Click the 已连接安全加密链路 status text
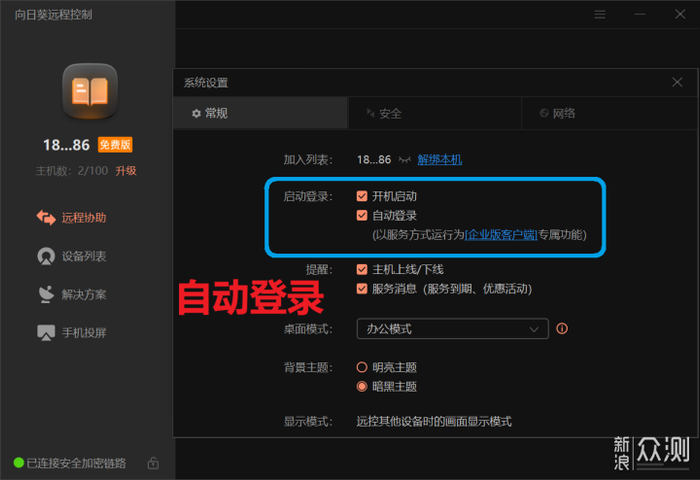700x480 pixels. coord(76,463)
